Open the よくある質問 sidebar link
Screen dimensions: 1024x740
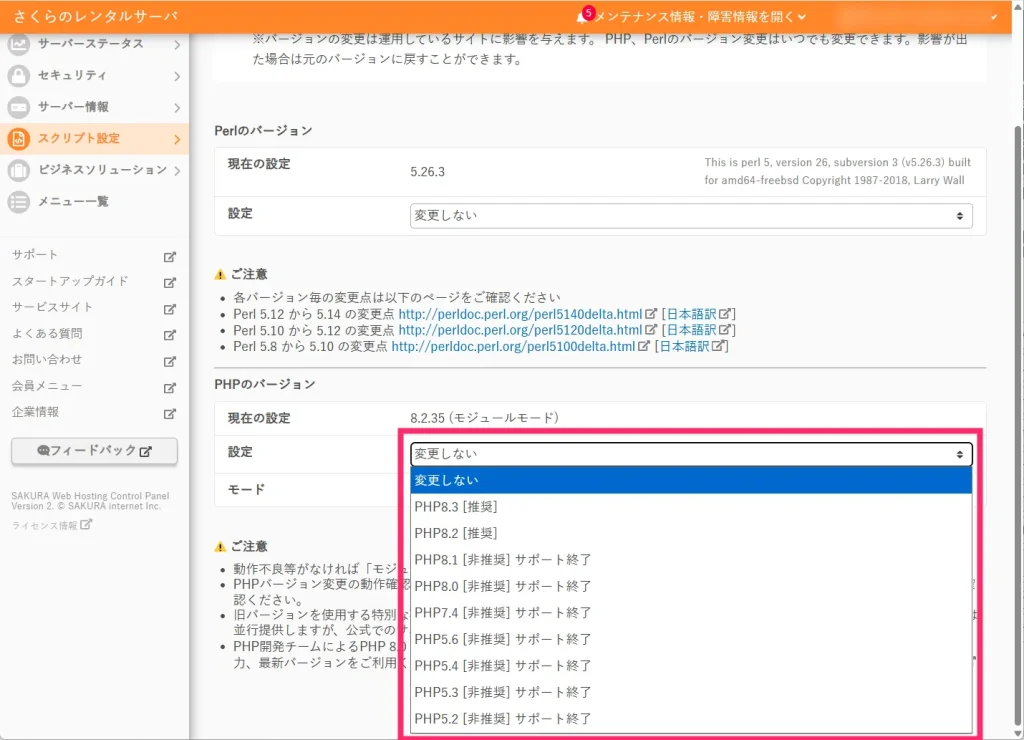click(46, 334)
